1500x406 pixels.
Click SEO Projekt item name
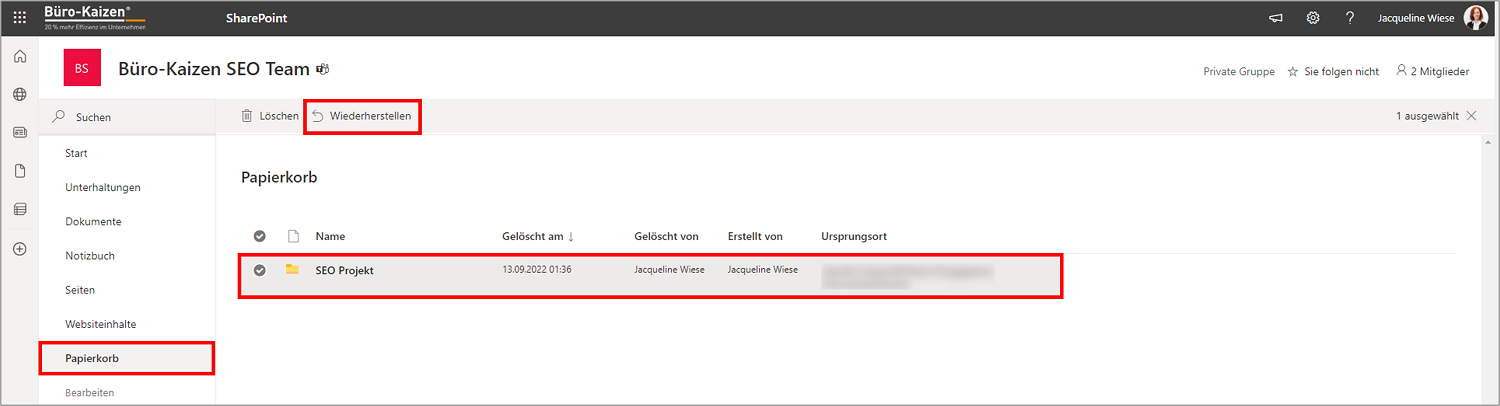point(344,270)
